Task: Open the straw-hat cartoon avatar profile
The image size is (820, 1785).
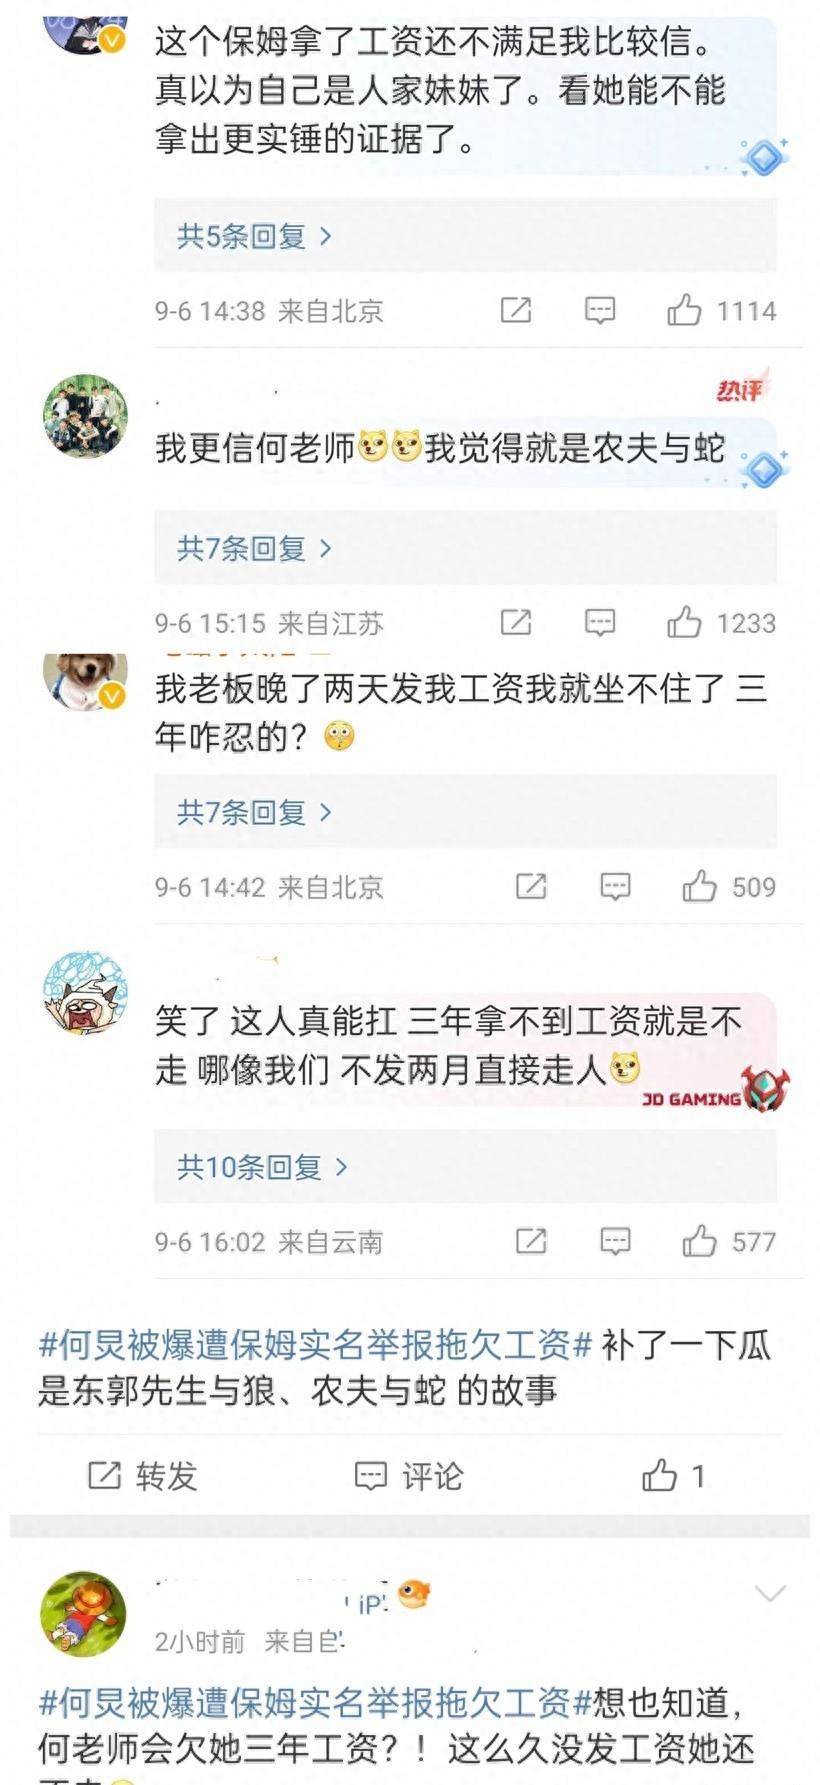Action: point(83,1614)
